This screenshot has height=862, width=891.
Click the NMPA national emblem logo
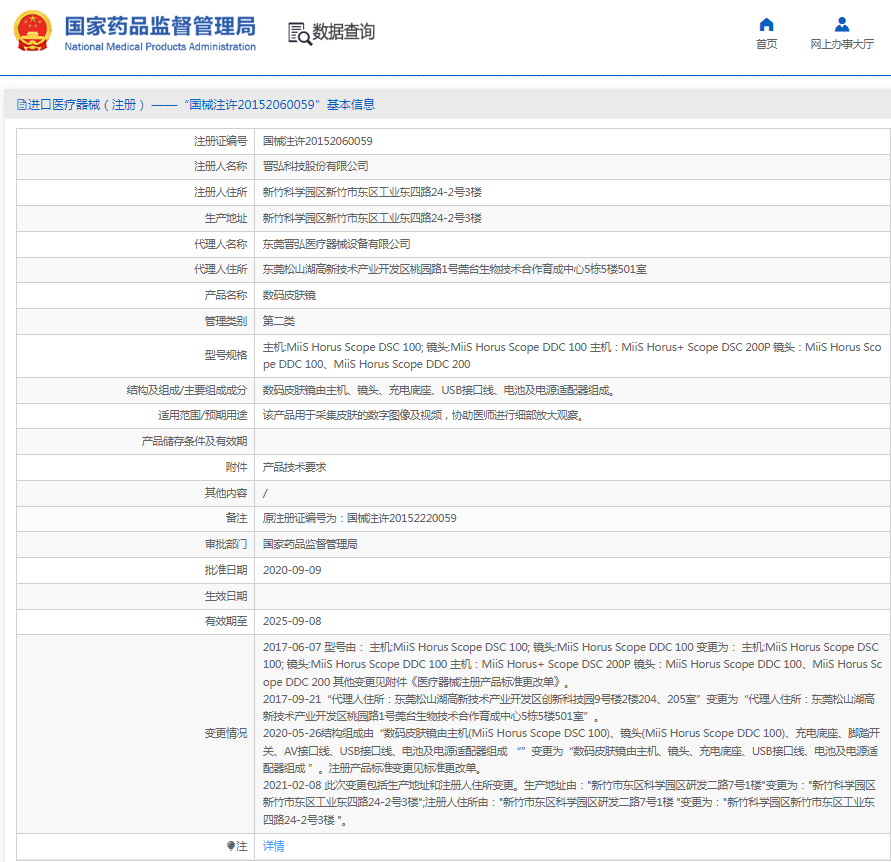(x=32, y=32)
